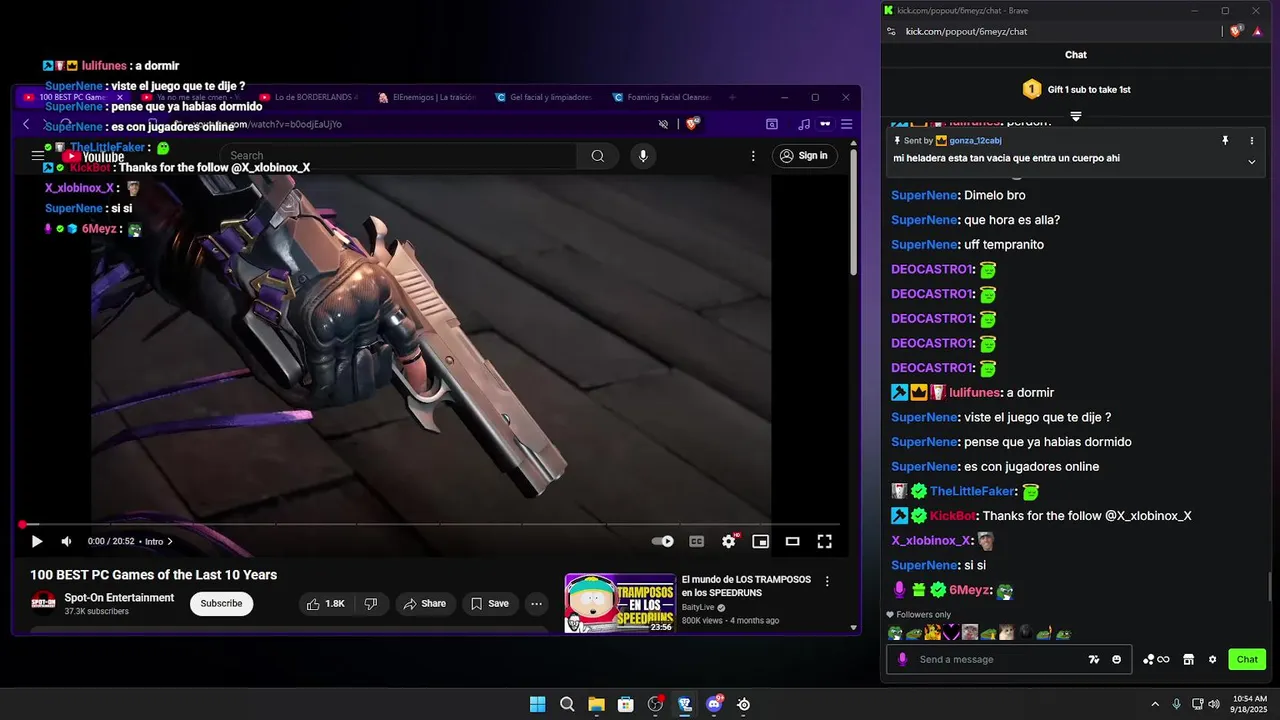This screenshot has width=1280, height=720.
Task: Open username KickBot in chat
Action: pyautogui.click(x=953, y=516)
